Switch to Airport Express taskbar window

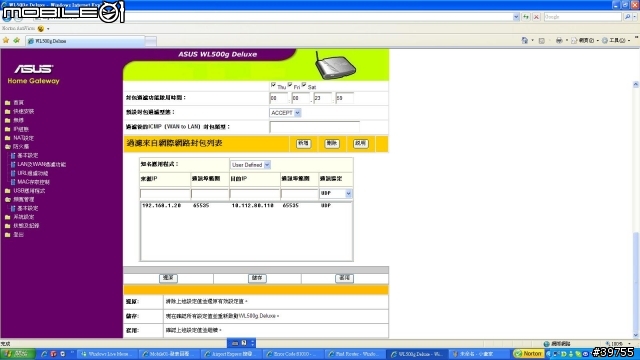click(x=232, y=354)
